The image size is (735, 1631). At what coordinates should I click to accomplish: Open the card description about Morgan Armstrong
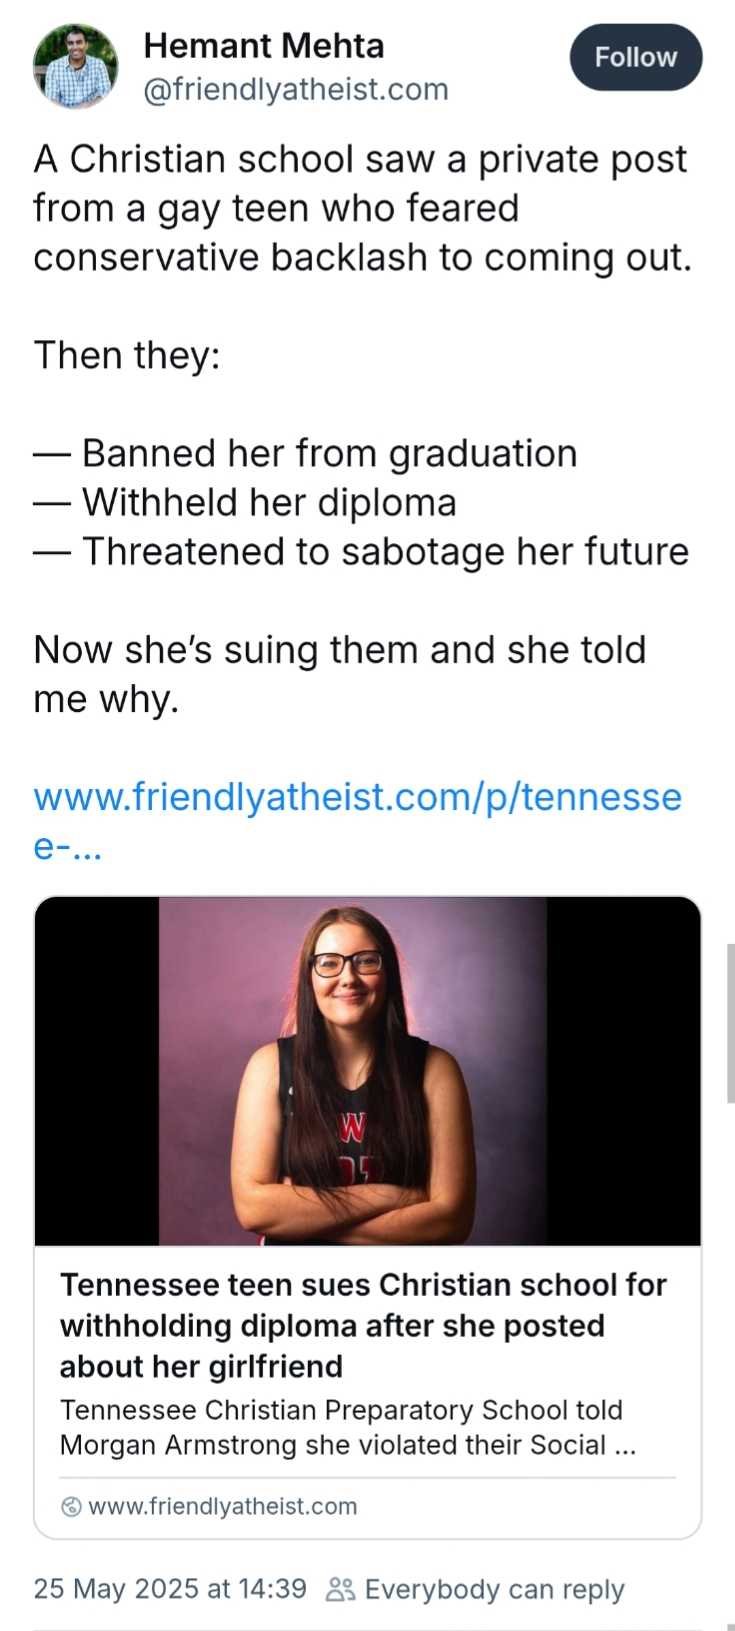(x=348, y=1427)
